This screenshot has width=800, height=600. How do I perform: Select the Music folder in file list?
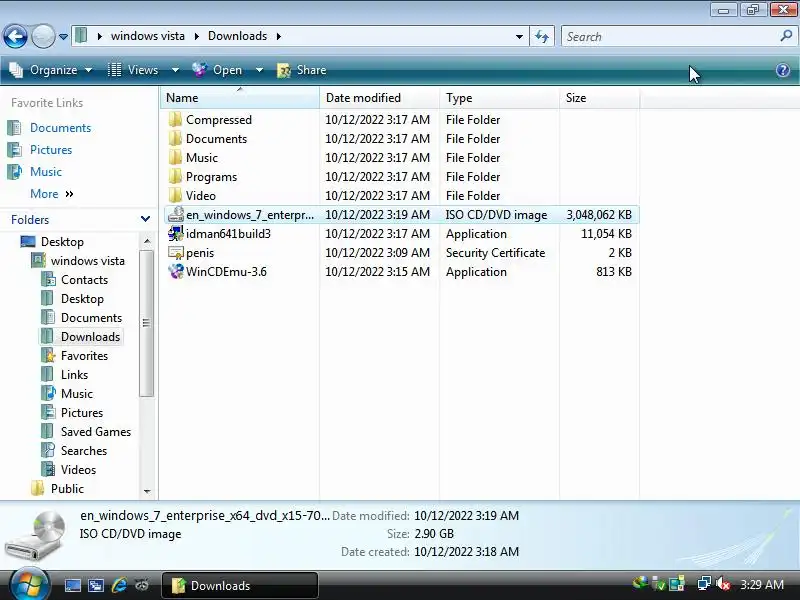click(202, 158)
